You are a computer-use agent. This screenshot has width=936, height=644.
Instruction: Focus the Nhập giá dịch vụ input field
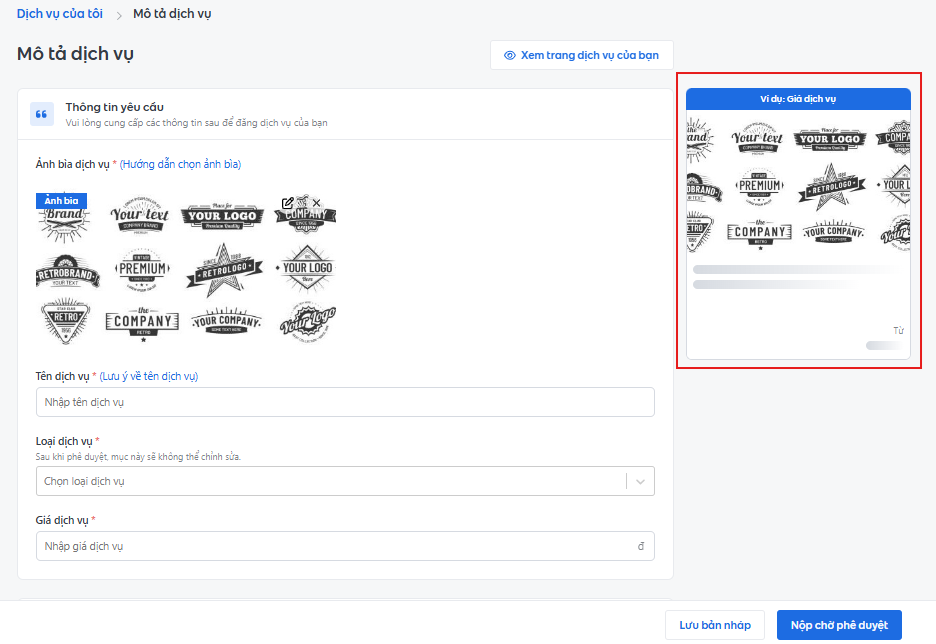tap(335, 546)
